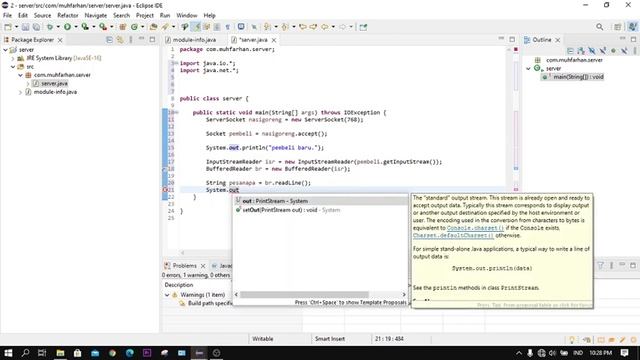The height and width of the screenshot is (360, 640).
Task: Click the External Tools run icon
Action: pyautogui.click(x=103, y=27)
